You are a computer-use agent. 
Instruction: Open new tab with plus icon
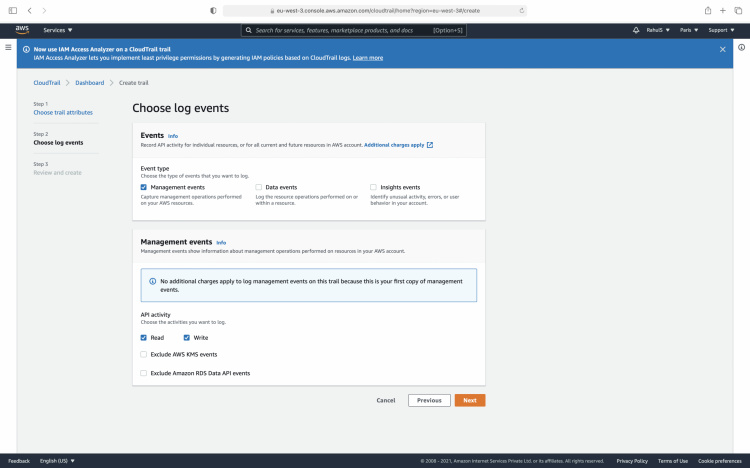tap(722, 10)
